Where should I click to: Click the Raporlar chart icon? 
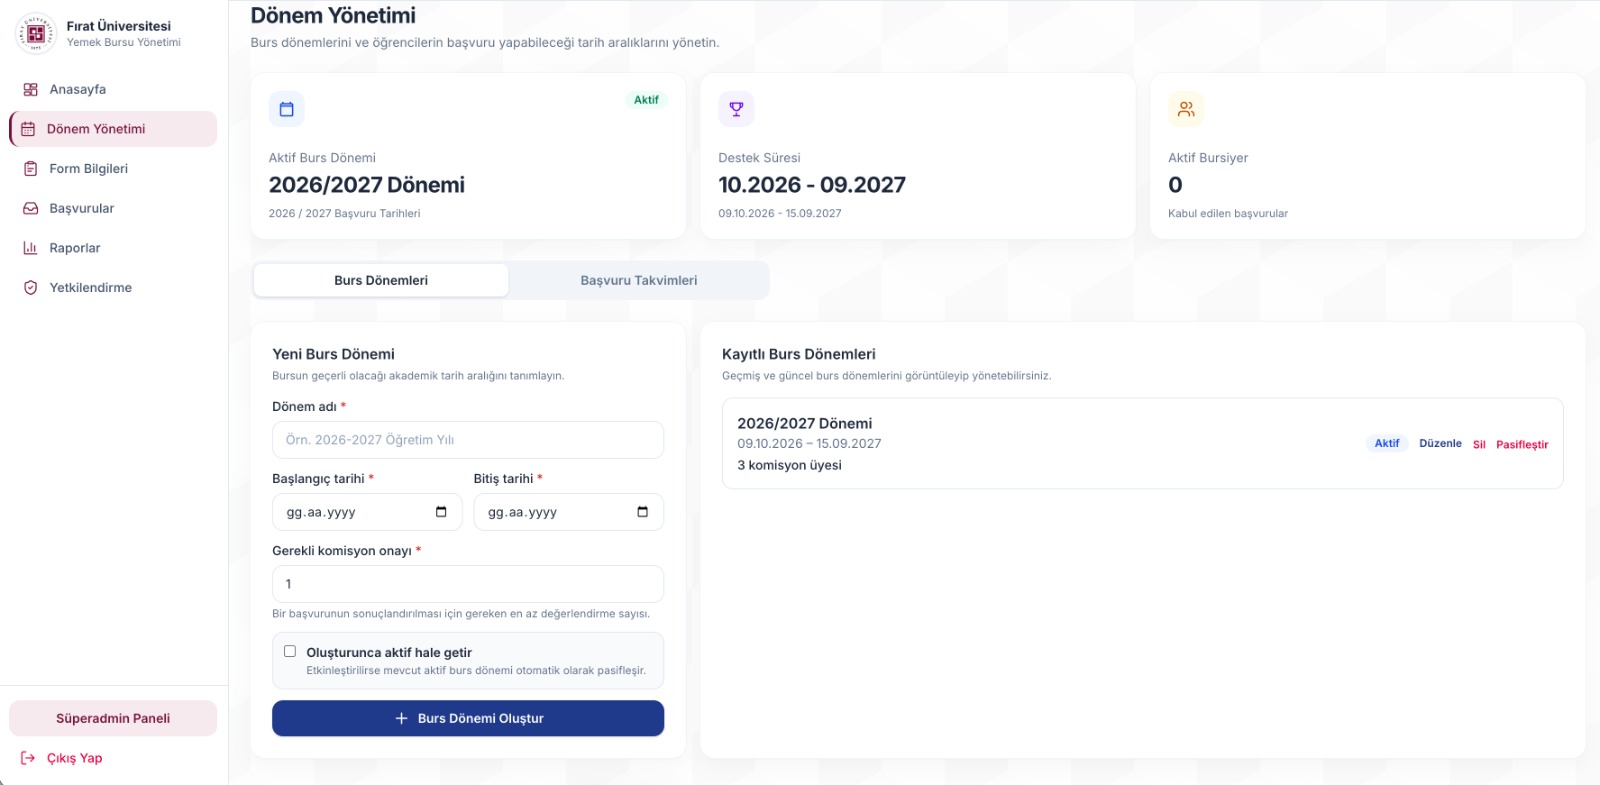30,248
